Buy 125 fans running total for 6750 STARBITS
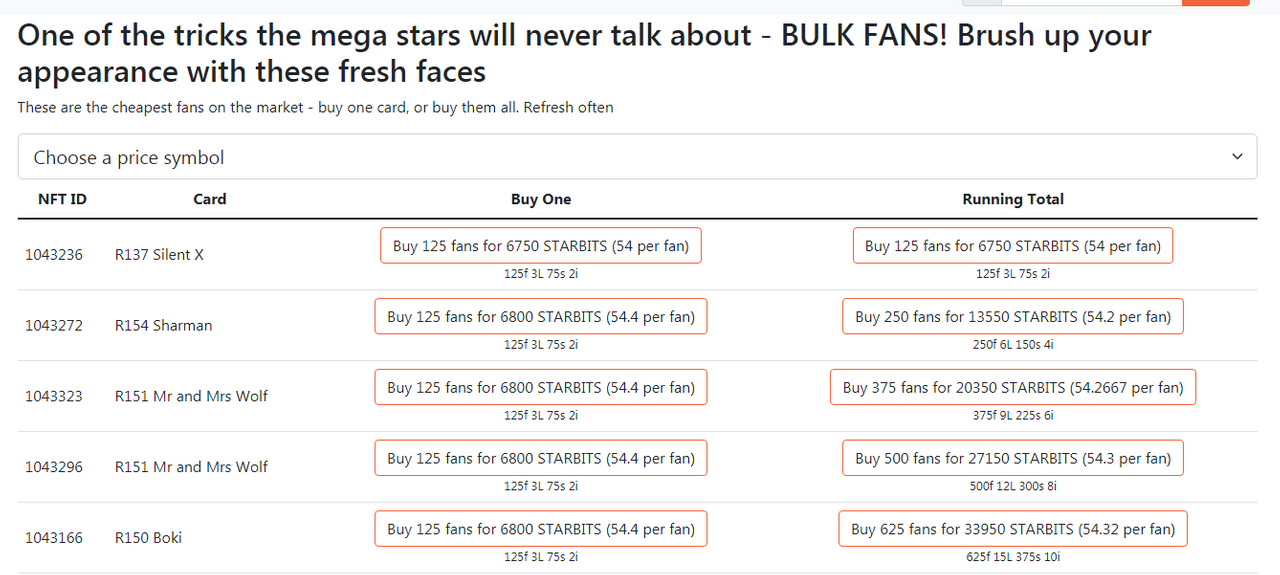1280x575 pixels. tap(1013, 246)
